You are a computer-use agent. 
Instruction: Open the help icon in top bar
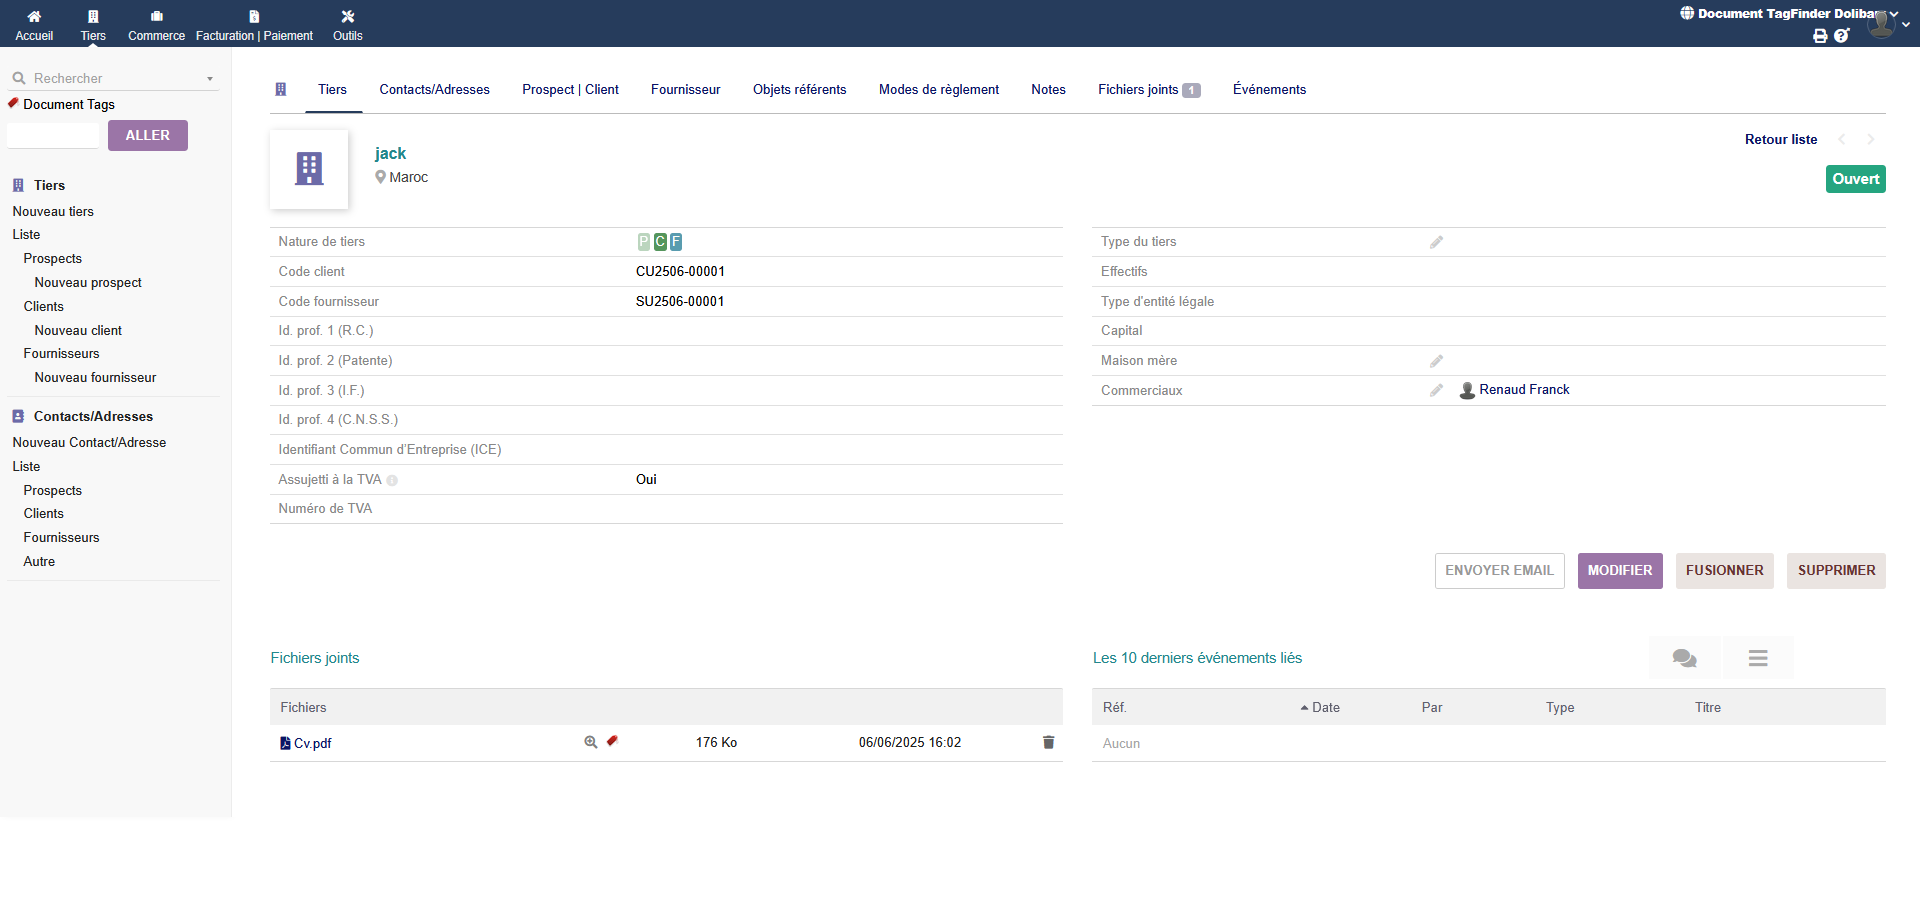point(1842,36)
